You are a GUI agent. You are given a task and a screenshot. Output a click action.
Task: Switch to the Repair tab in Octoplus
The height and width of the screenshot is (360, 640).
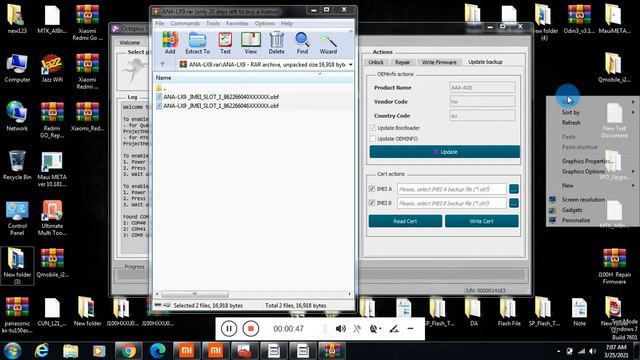coord(402,62)
